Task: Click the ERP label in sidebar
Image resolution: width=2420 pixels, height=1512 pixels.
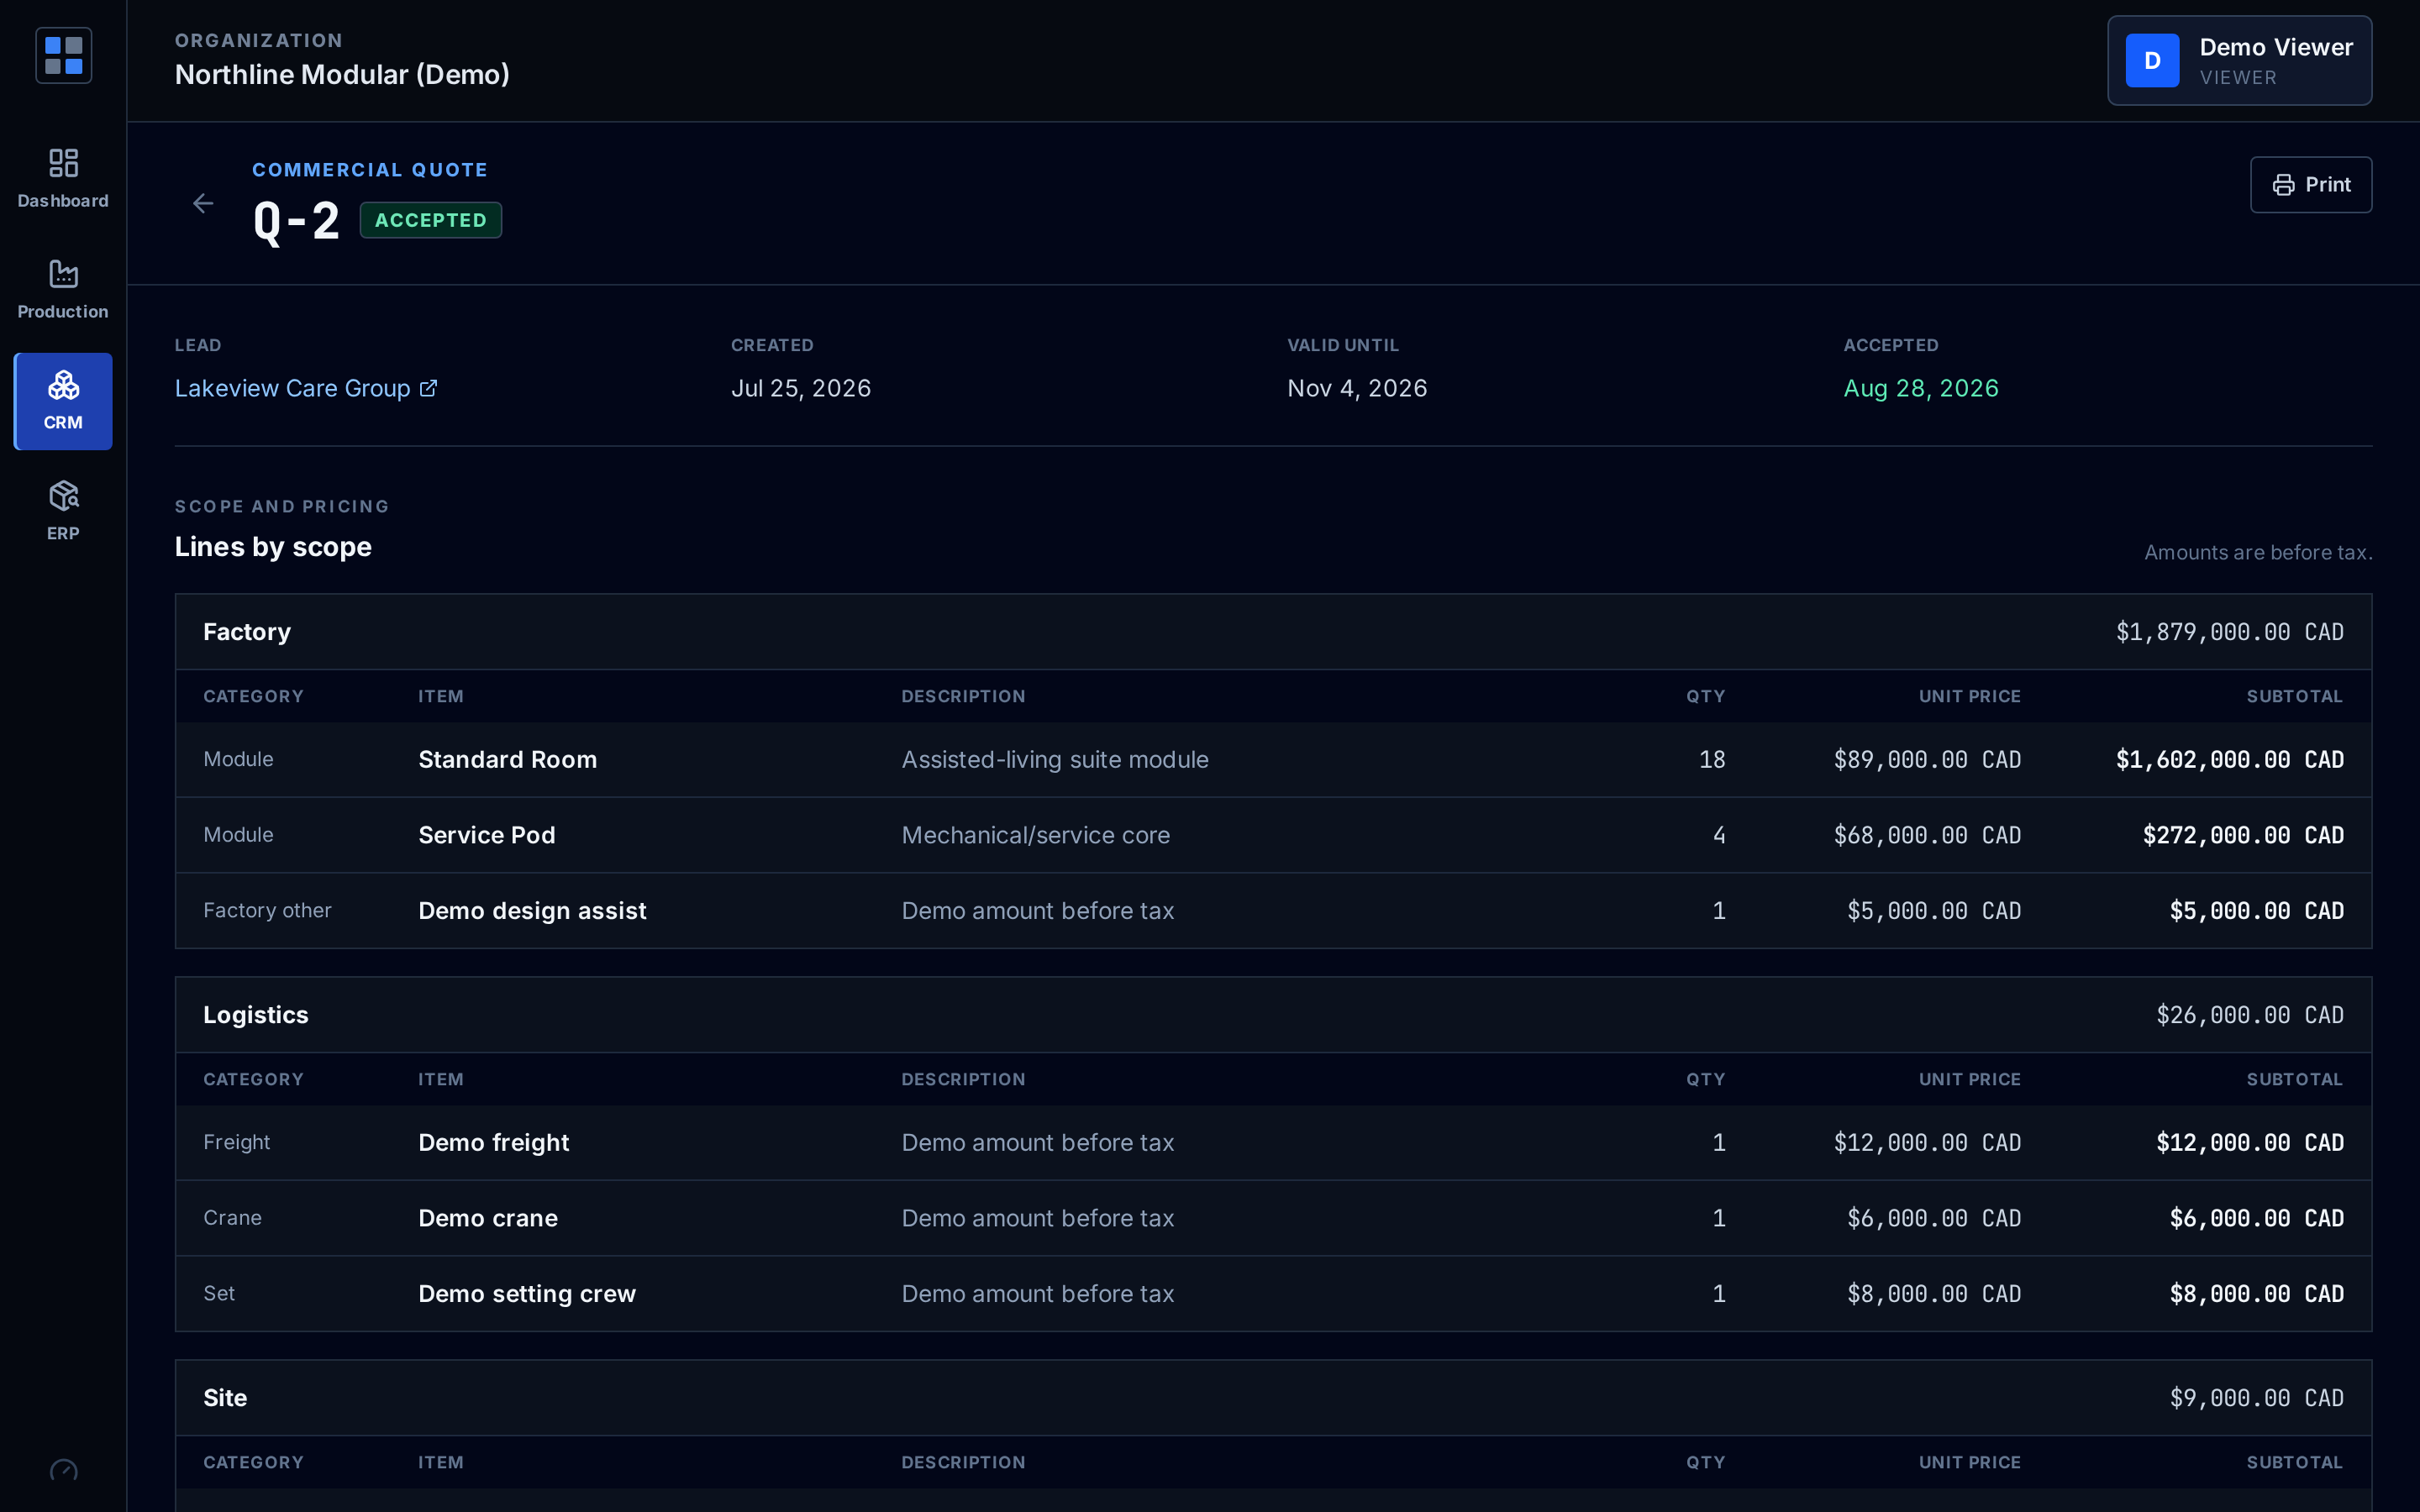Action: click(x=63, y=534)
